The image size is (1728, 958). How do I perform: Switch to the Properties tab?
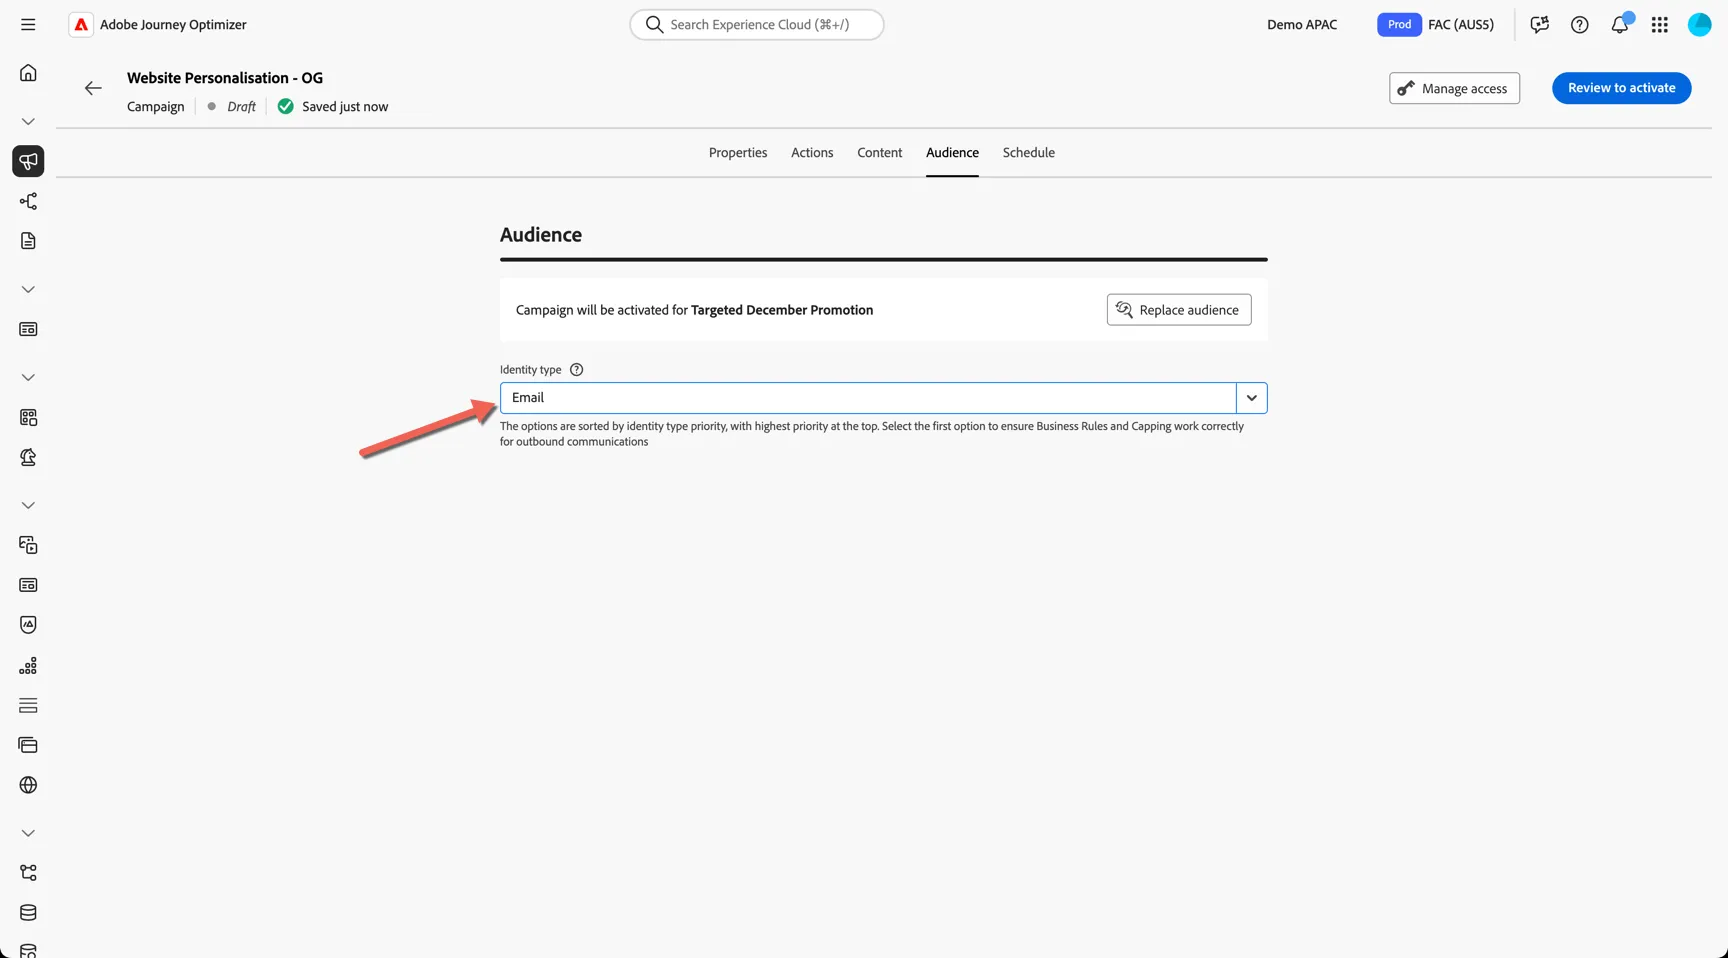(738, 153)
